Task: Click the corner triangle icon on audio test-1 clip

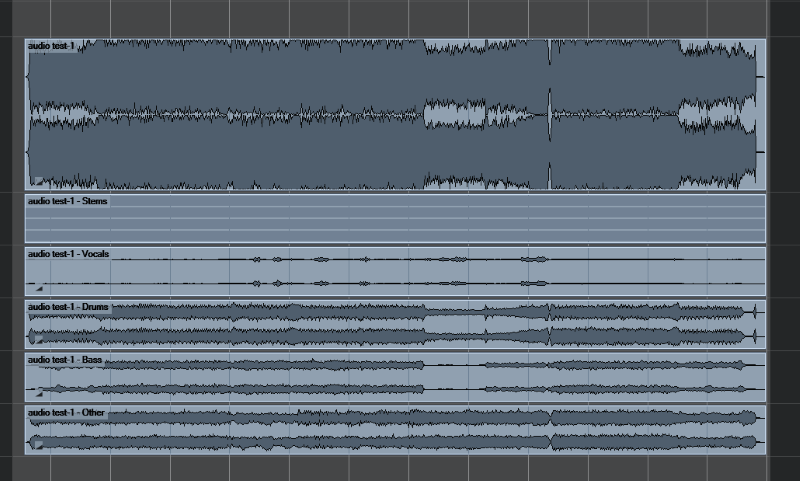Action: tap(36, 181)
